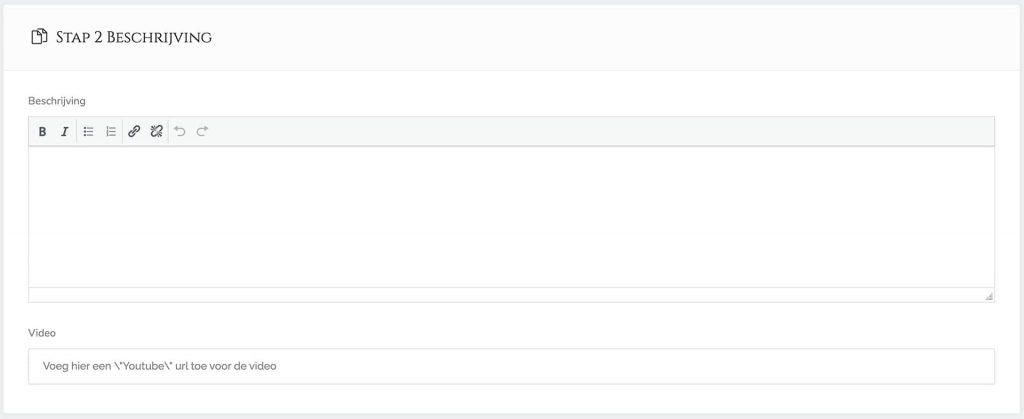Click inside the Beschrijving text editor
Viewport: 1024px width, 419px height.
pyautogui.click(x=511, y=217)
